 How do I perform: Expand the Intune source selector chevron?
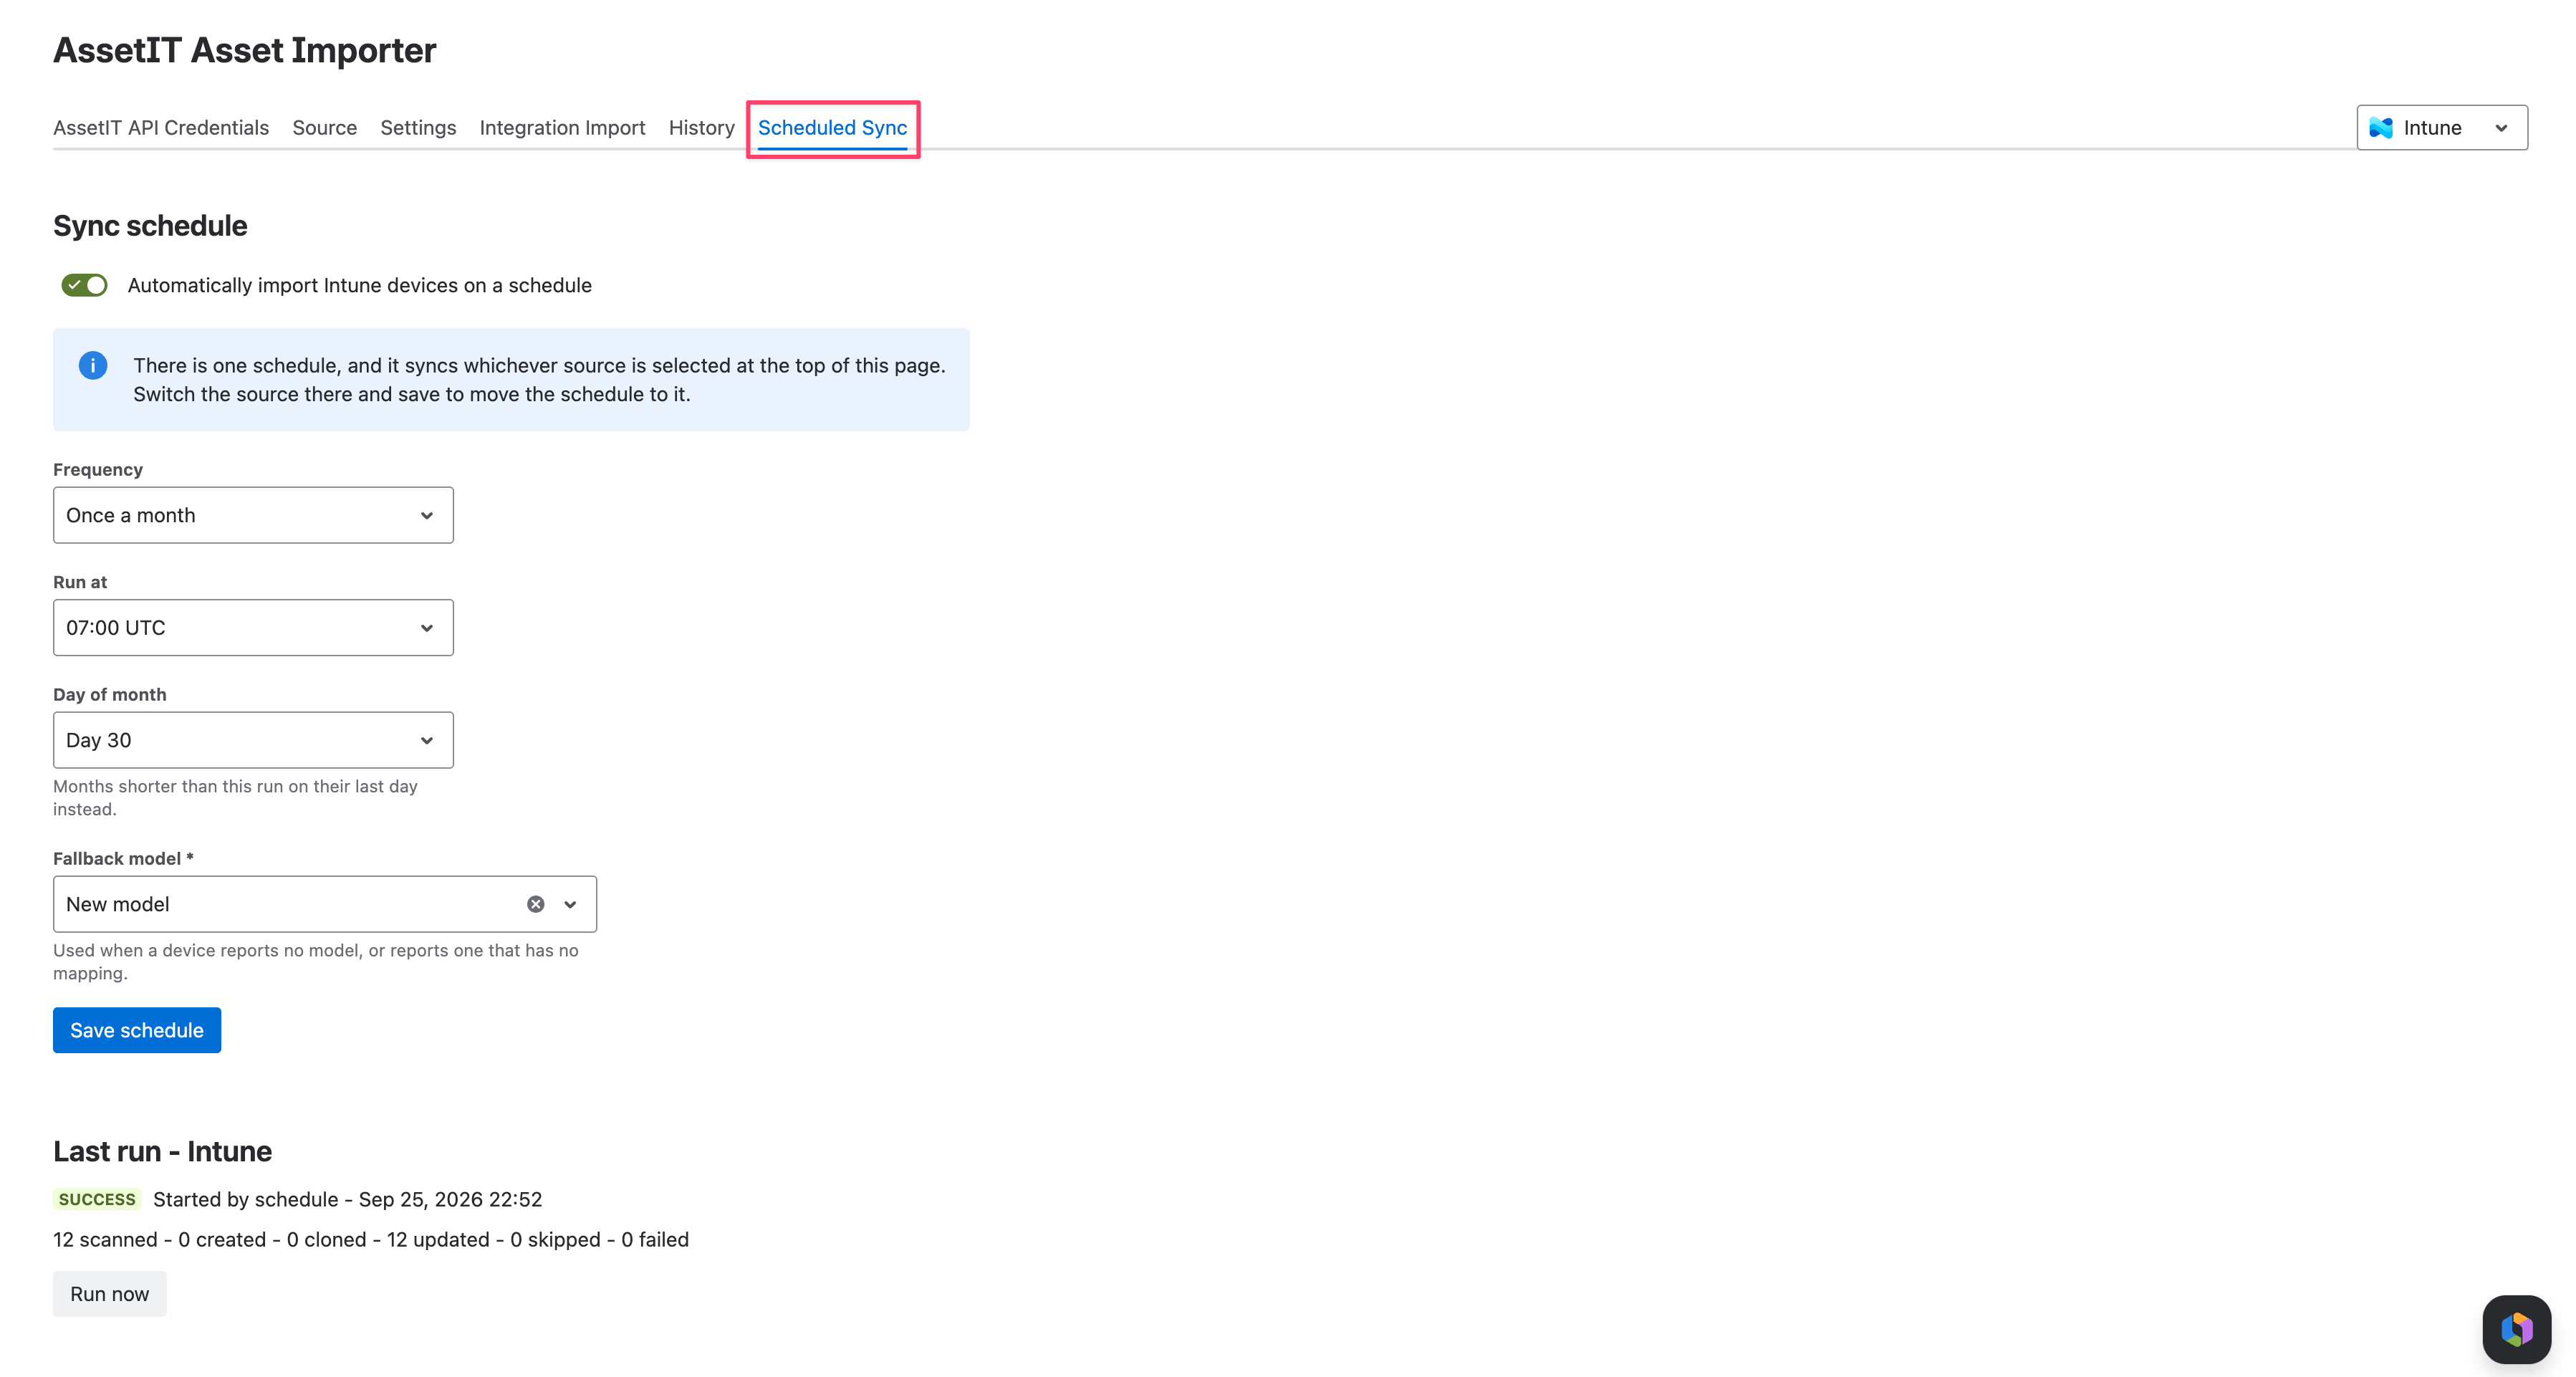pos(2501,128)
